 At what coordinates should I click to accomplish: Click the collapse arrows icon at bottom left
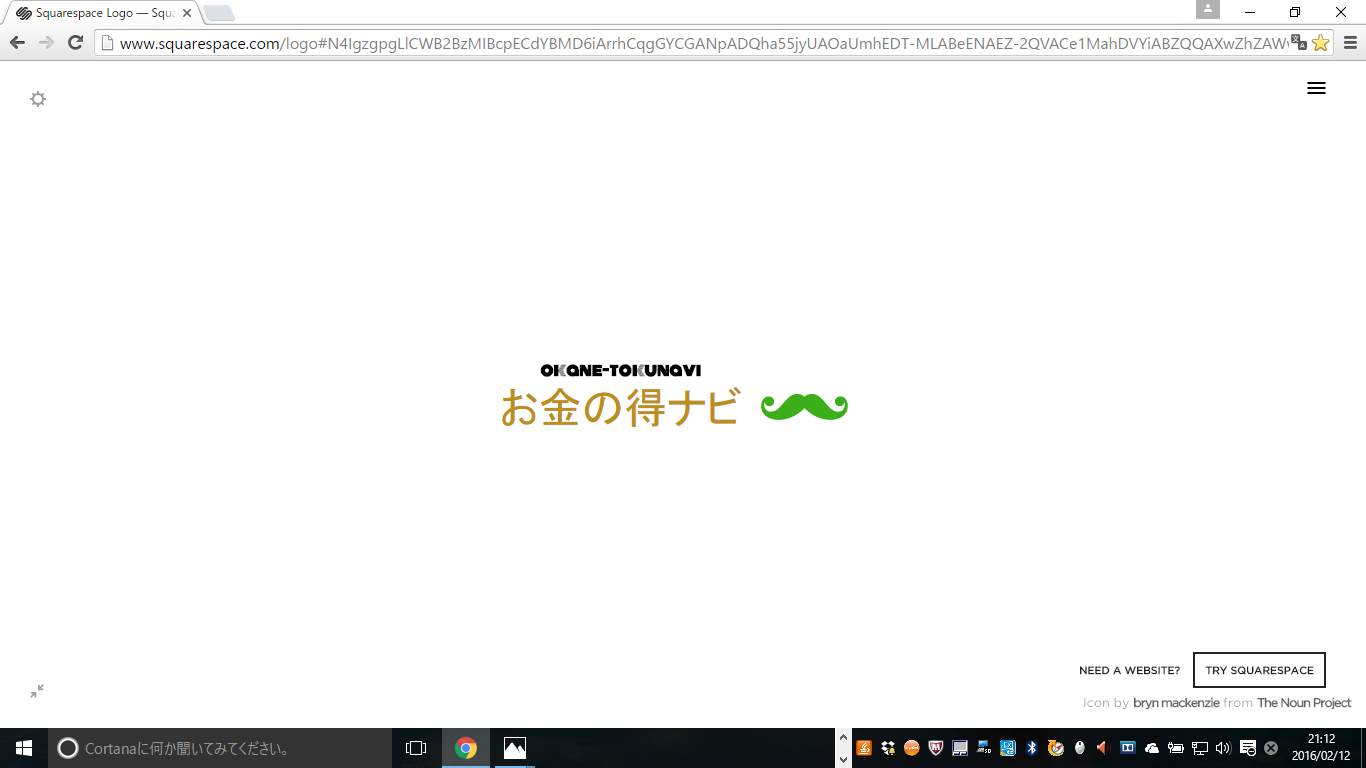coord(37,691)
